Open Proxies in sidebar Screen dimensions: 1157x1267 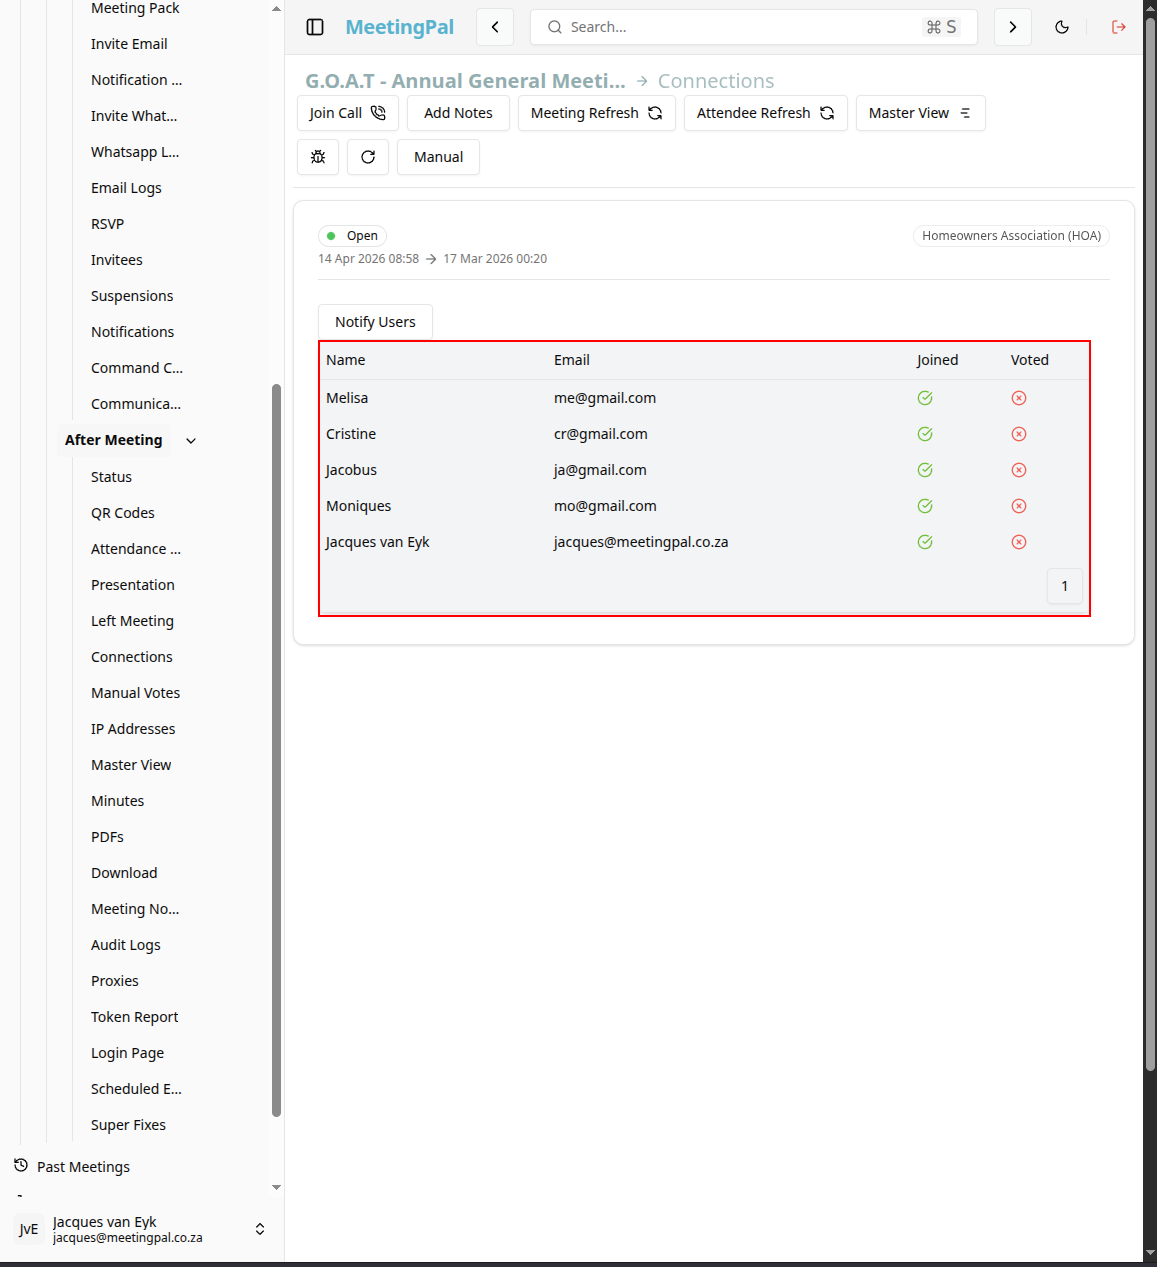pyautogui.click(x=114, y=981)
